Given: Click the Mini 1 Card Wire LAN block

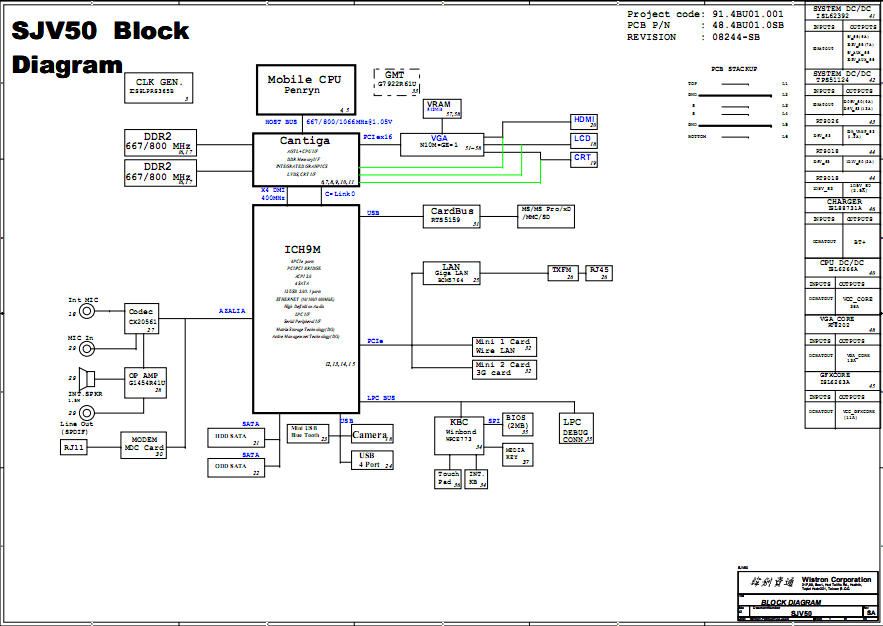Looking at the screenshot, I should (504, 347).
